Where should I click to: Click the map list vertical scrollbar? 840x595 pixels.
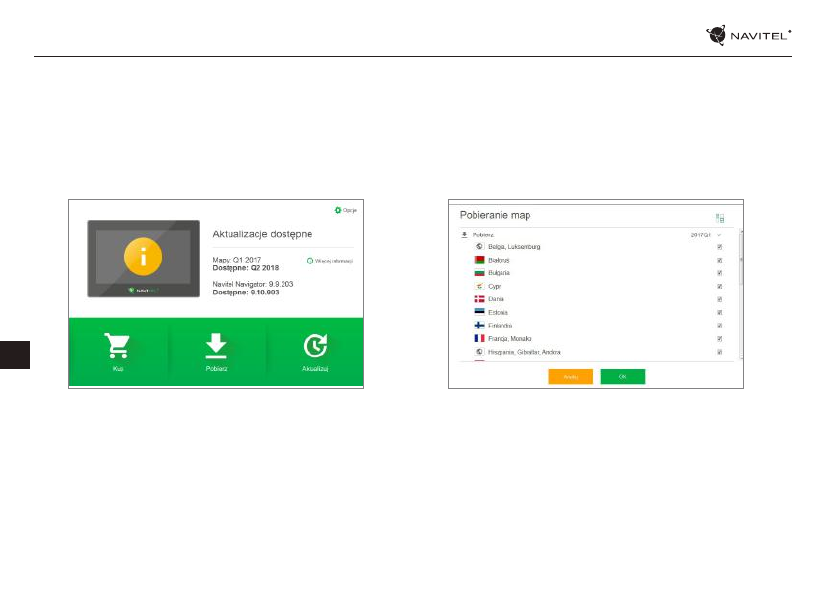coord(741,295)
